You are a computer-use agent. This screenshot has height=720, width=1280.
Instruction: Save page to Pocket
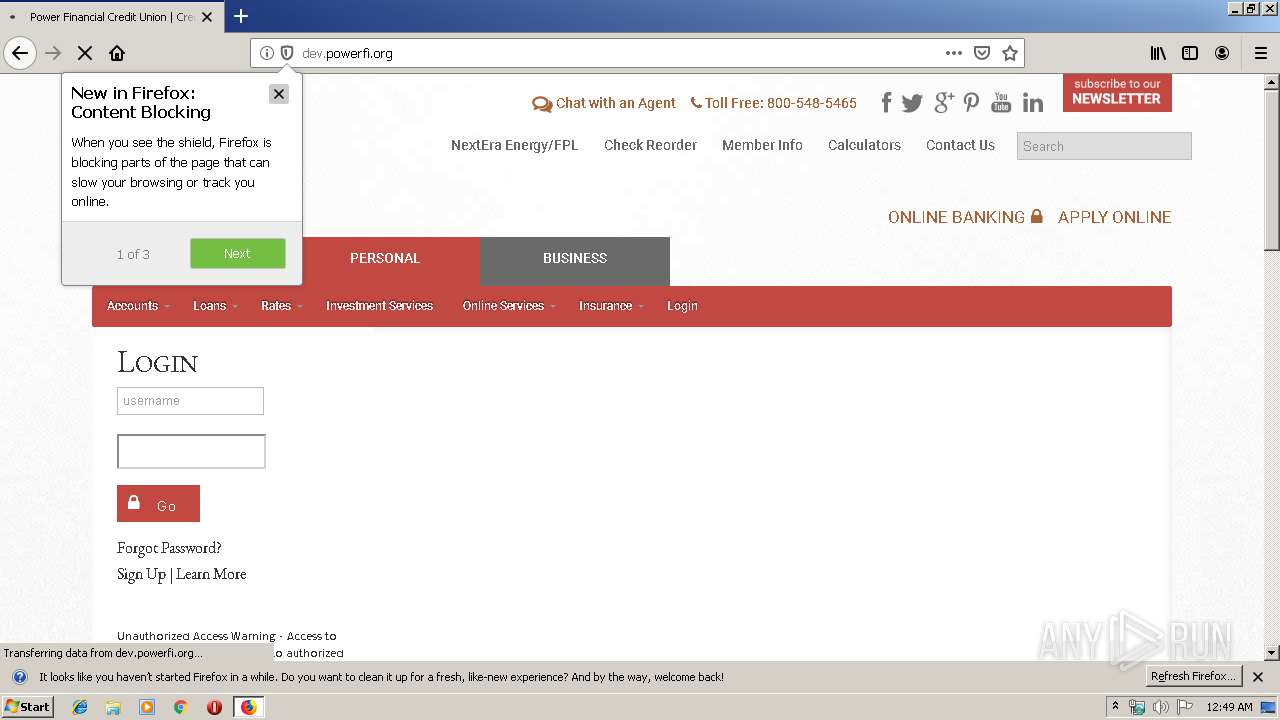click(982, 53)
